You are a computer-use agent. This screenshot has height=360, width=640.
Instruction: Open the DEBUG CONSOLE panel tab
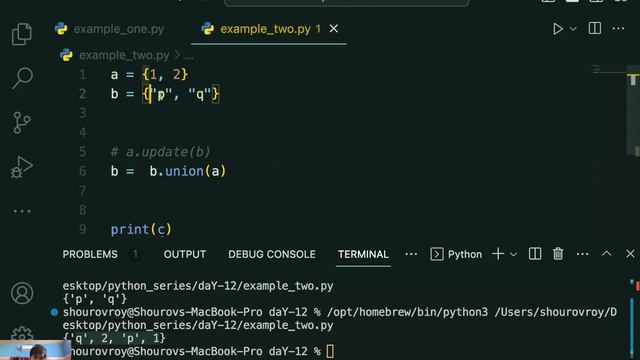click(272, 254)
